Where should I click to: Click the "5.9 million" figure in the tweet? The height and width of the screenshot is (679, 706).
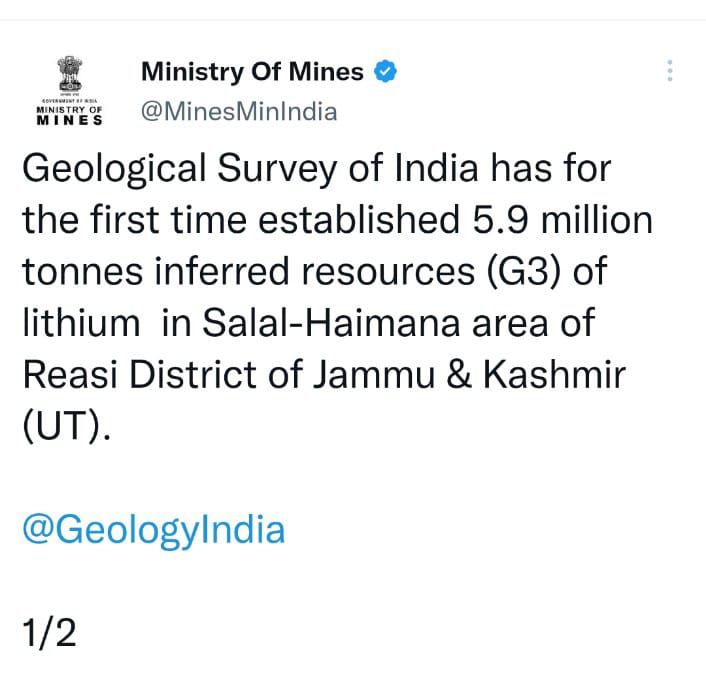coord(564,220)
